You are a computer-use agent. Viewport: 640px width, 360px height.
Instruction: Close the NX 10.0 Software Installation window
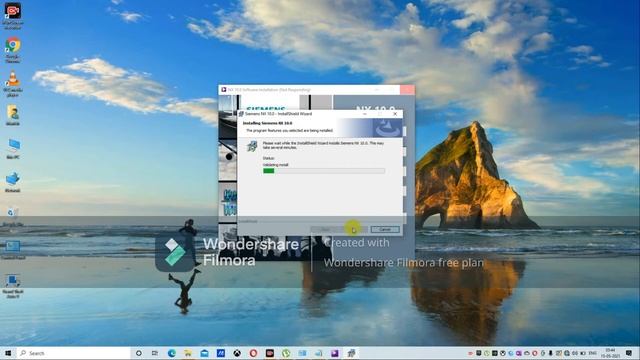coord(407,89)
